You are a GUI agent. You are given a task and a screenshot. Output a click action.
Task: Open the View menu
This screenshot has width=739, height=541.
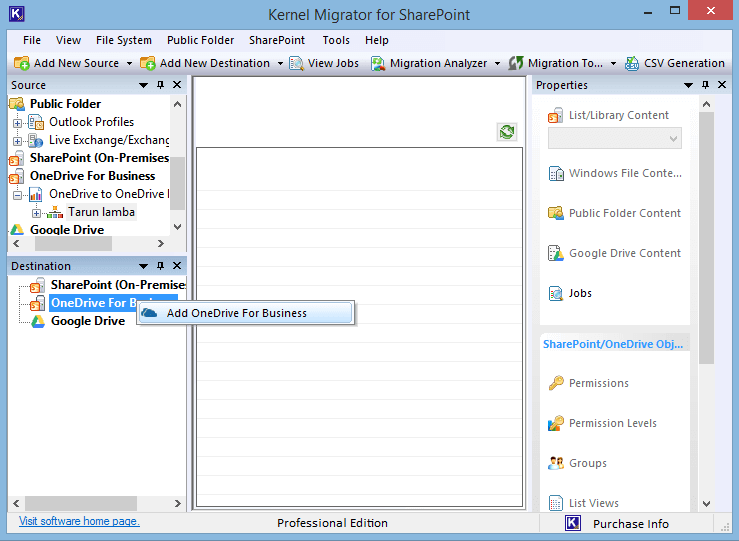(x=68, y=41)
